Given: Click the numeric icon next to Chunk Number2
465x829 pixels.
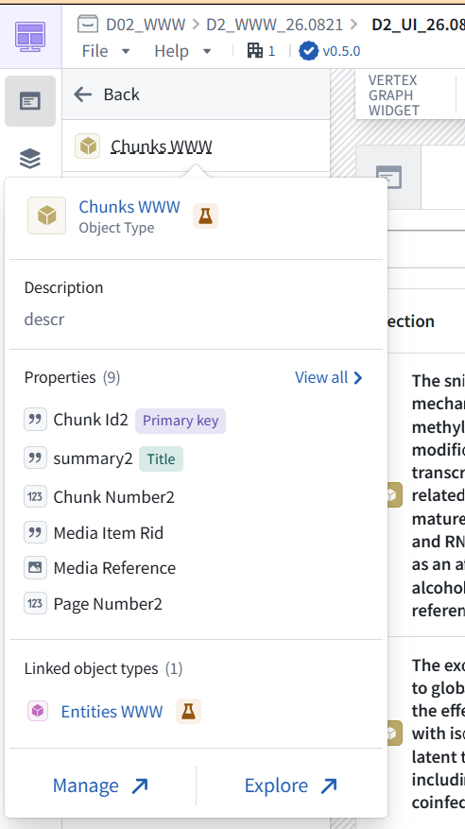Looking at the screenshot, I should point(35,496).
